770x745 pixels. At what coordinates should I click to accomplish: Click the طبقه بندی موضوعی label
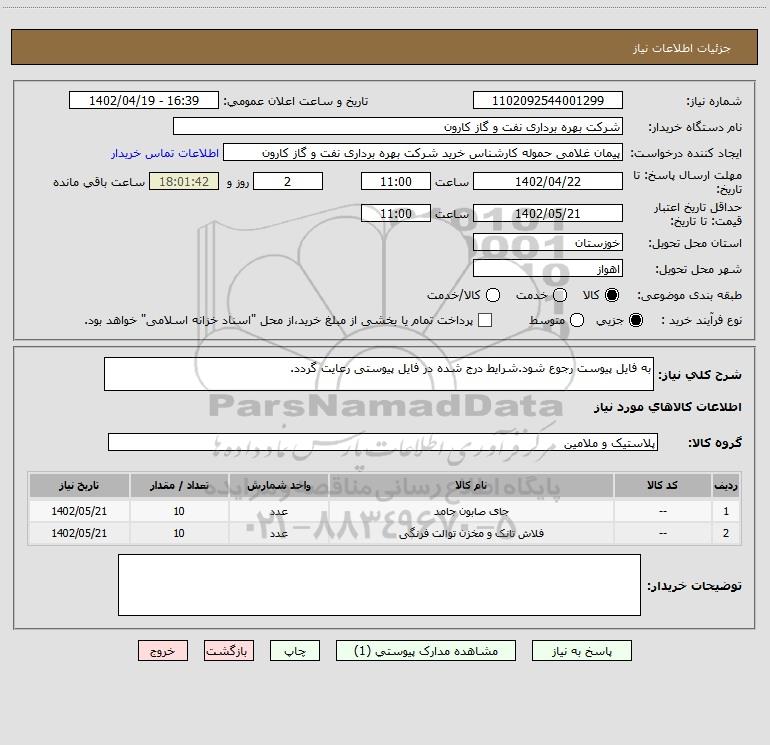[689, 296]
